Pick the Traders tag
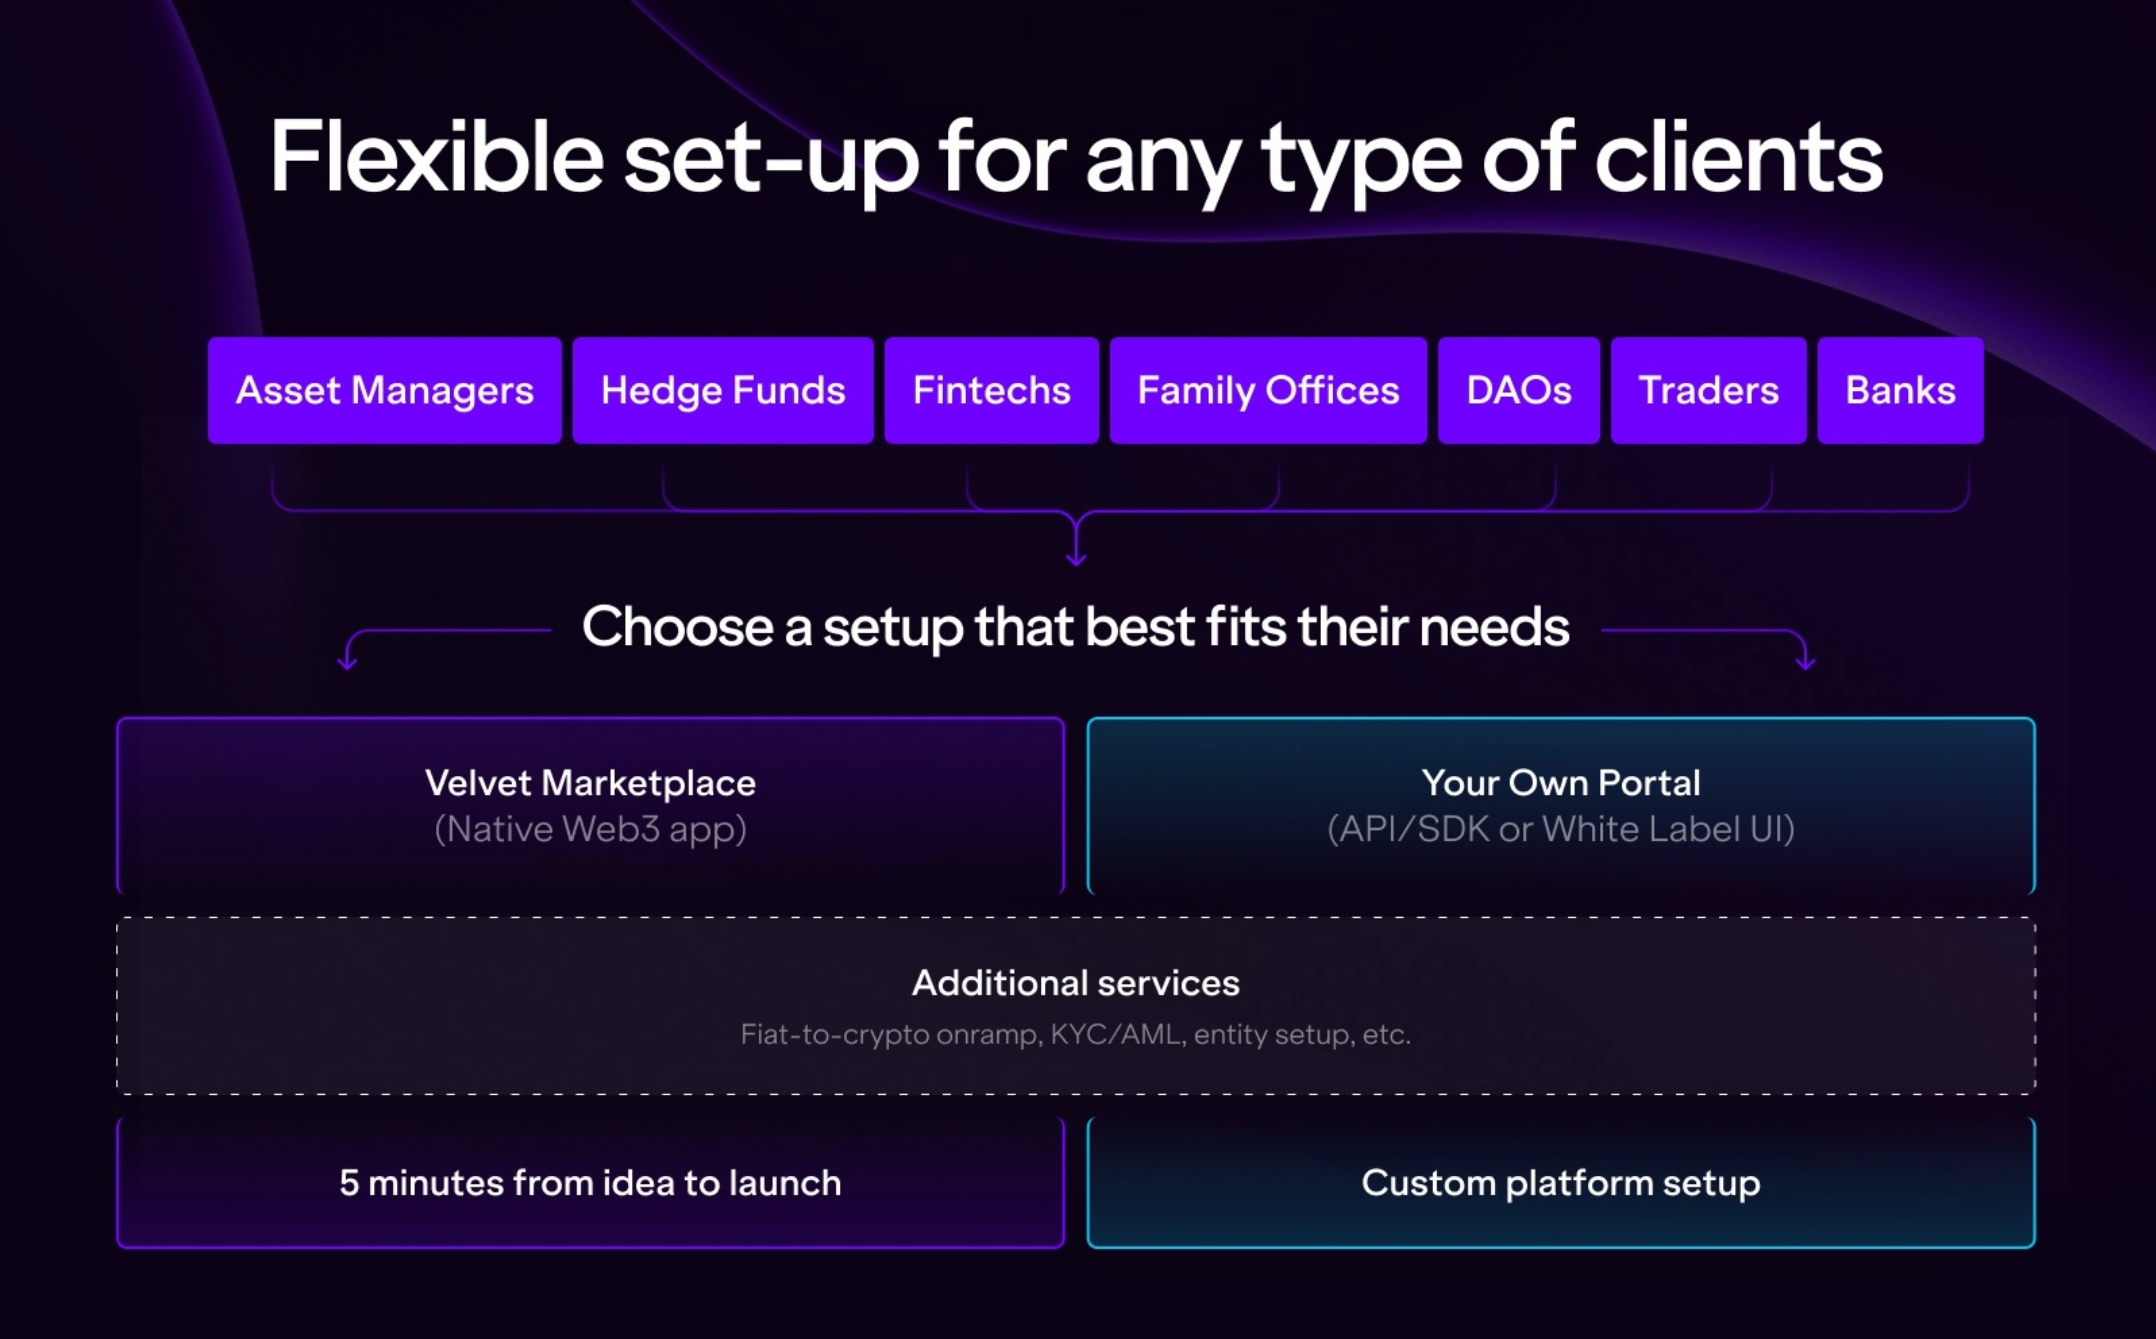The image size is (2156, 1339). [1708, 390]
